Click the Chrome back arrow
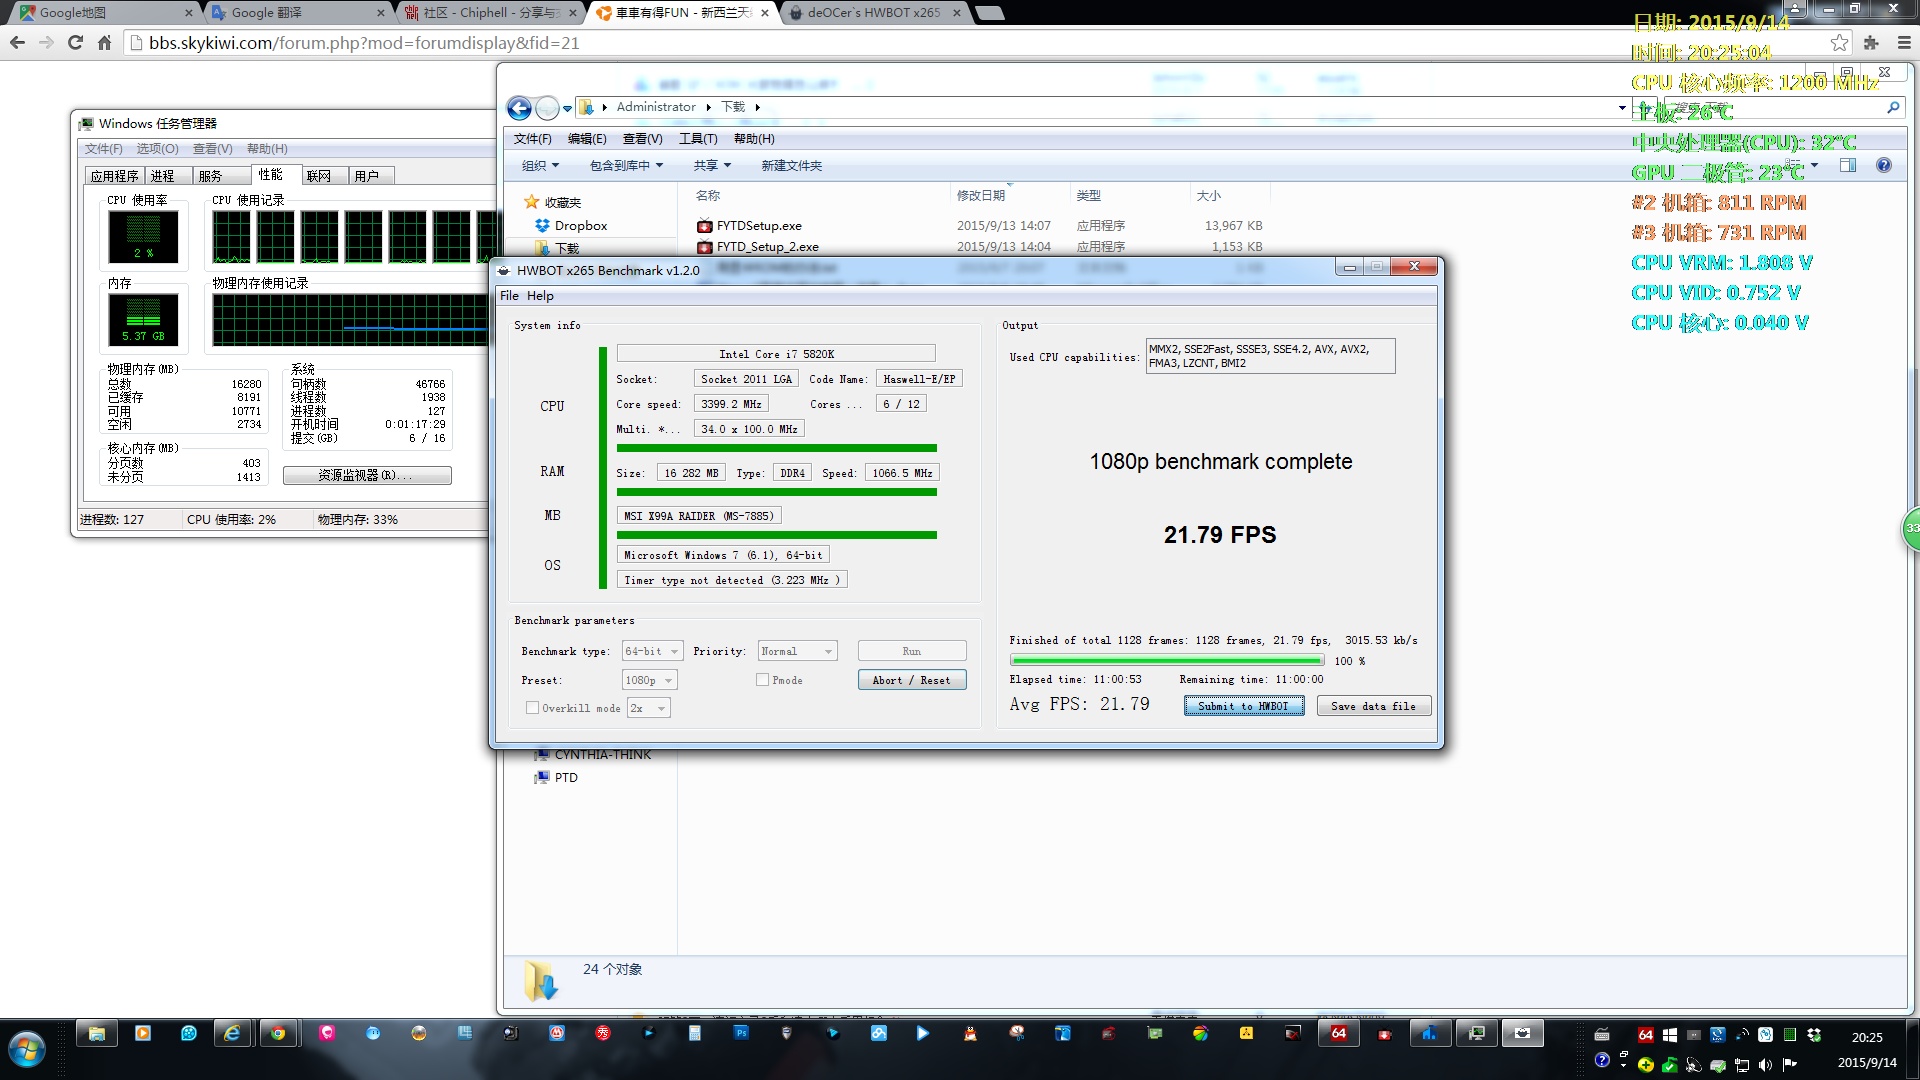 click(x=17, y=43)
